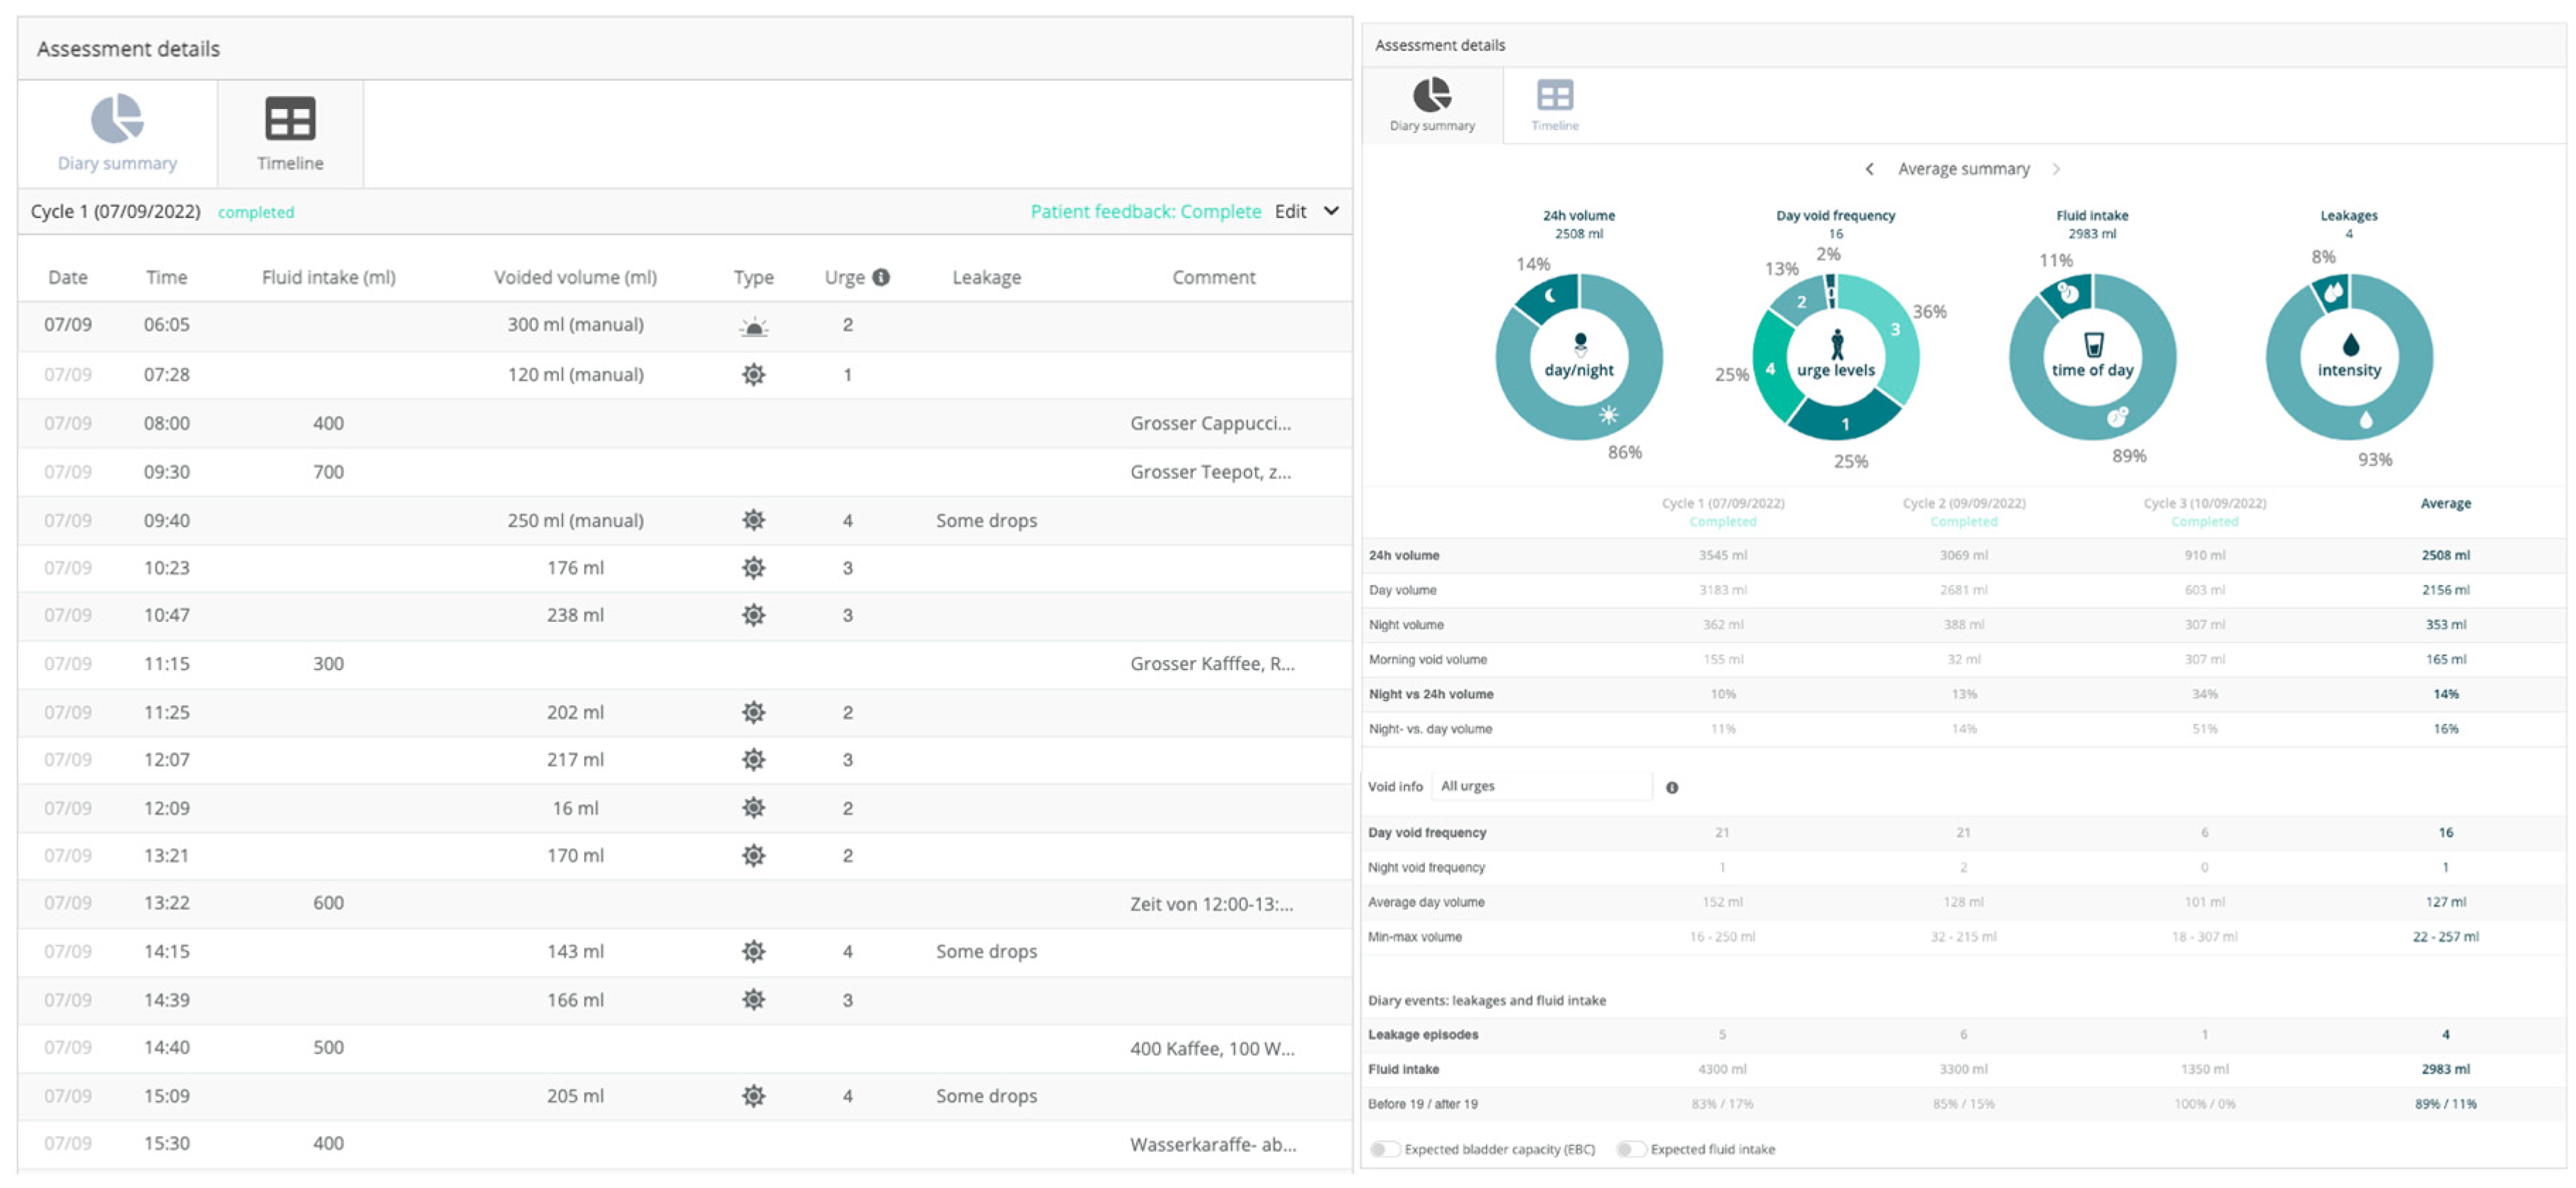
Task: Click the droplet icon in intensity chart
Action: [x=2350, y=345]
